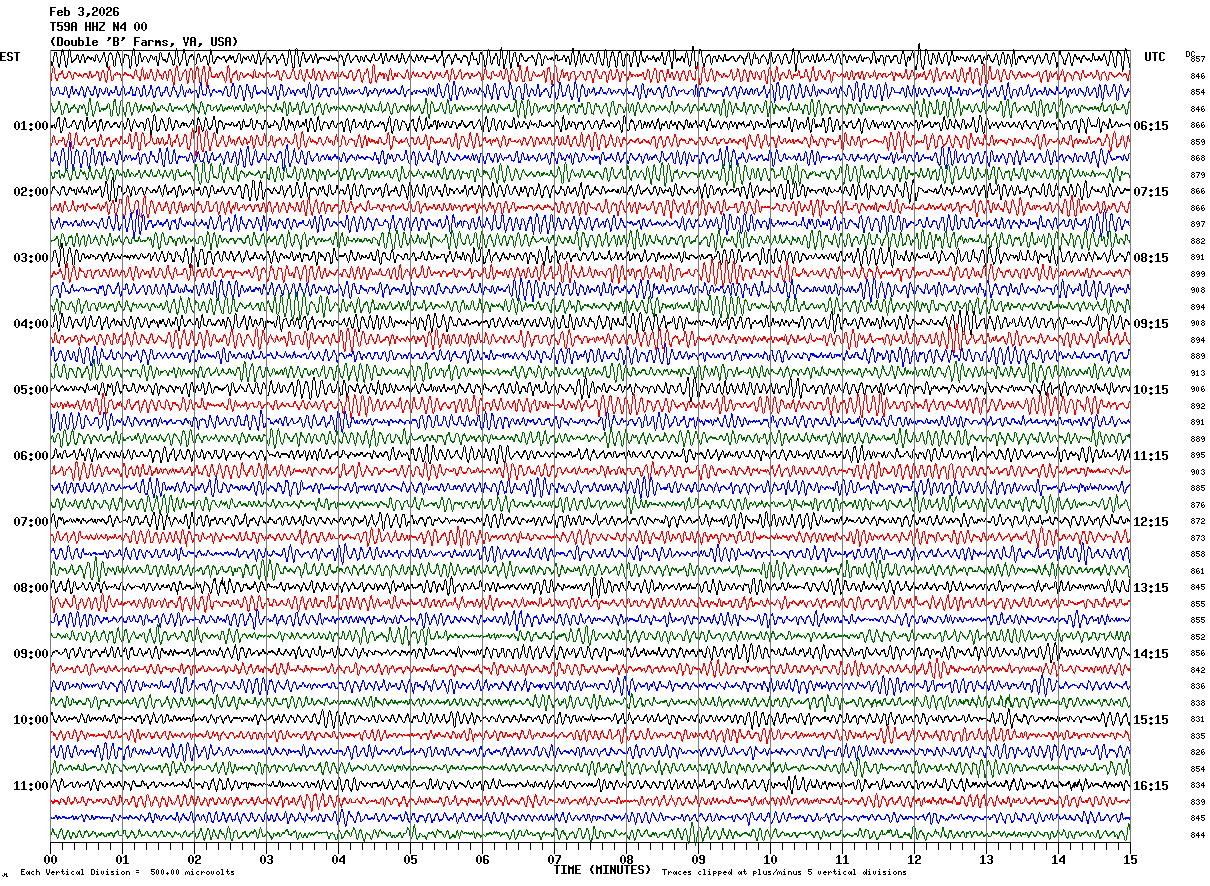1210x886 pixels.
Task: Select the "14" minute tick on the bottom axis
Action: click(x=1058, y=859)
